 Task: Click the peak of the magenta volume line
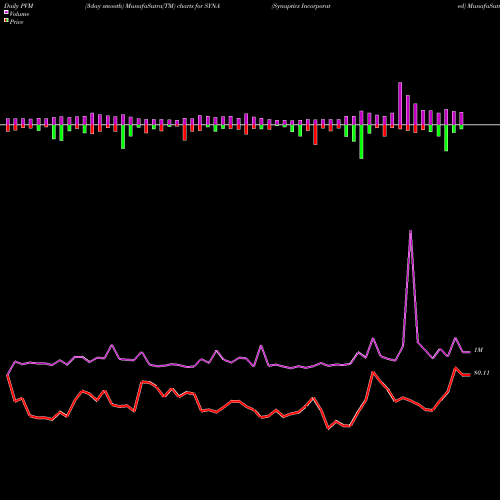[x=410, y=231]
